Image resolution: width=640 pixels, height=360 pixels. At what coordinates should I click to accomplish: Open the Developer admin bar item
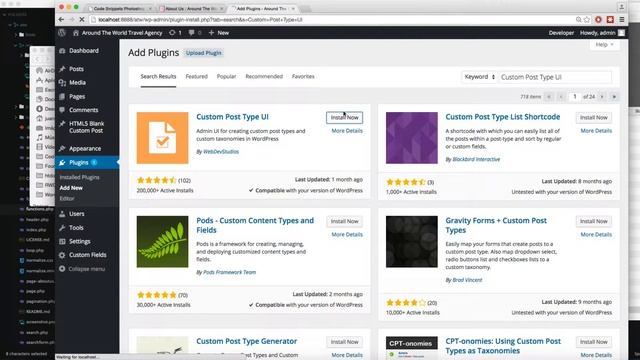pos(561,33)
